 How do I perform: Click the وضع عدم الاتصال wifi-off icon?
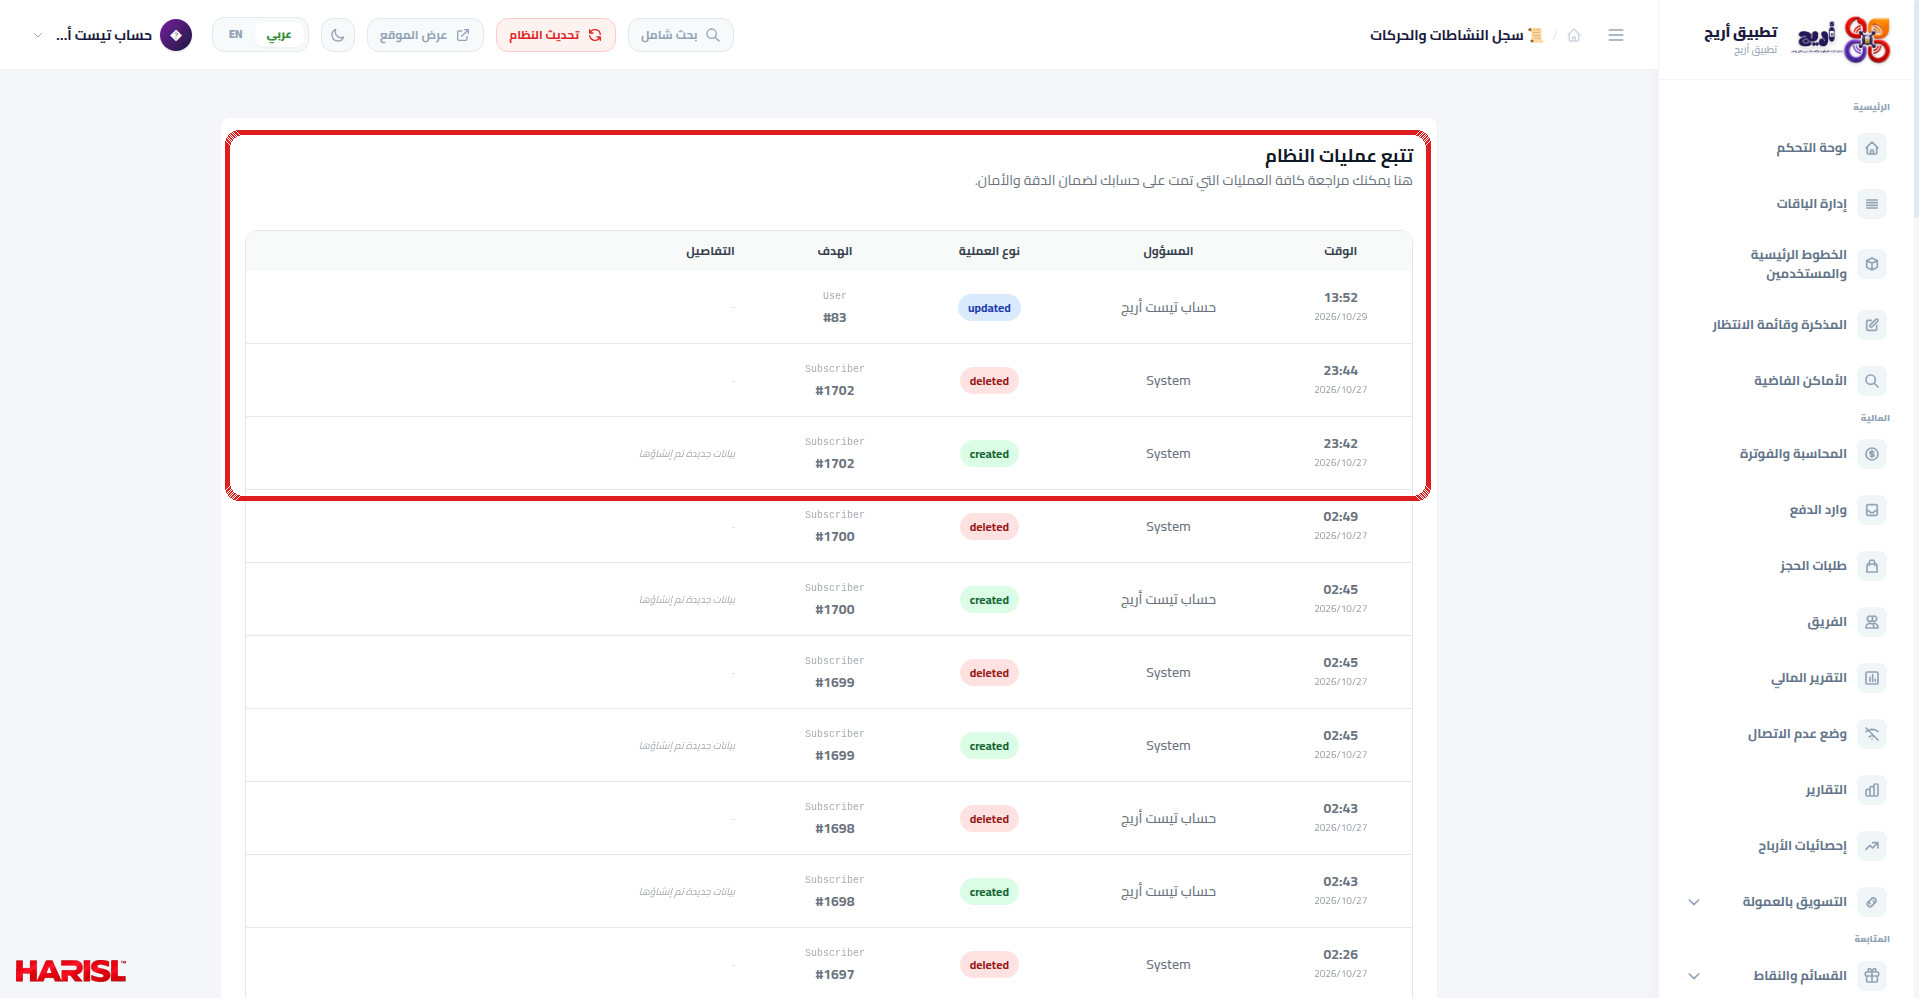[x=1871, y=734]
